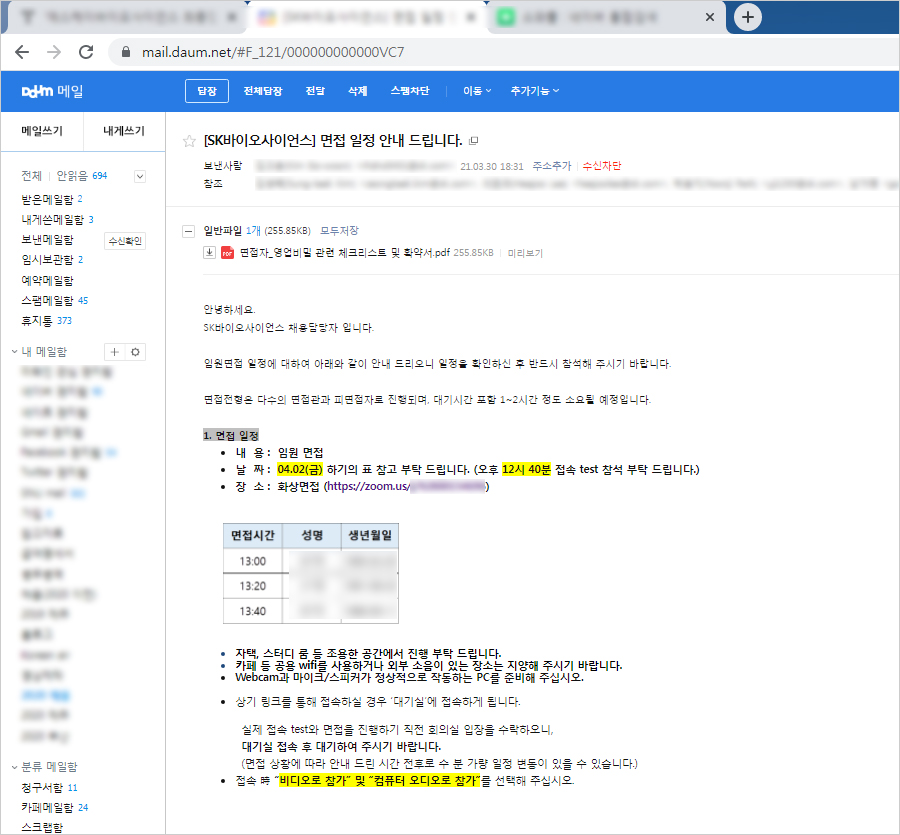
Task: Open the zoom.us interview link
Action: (x=406, y=487)
